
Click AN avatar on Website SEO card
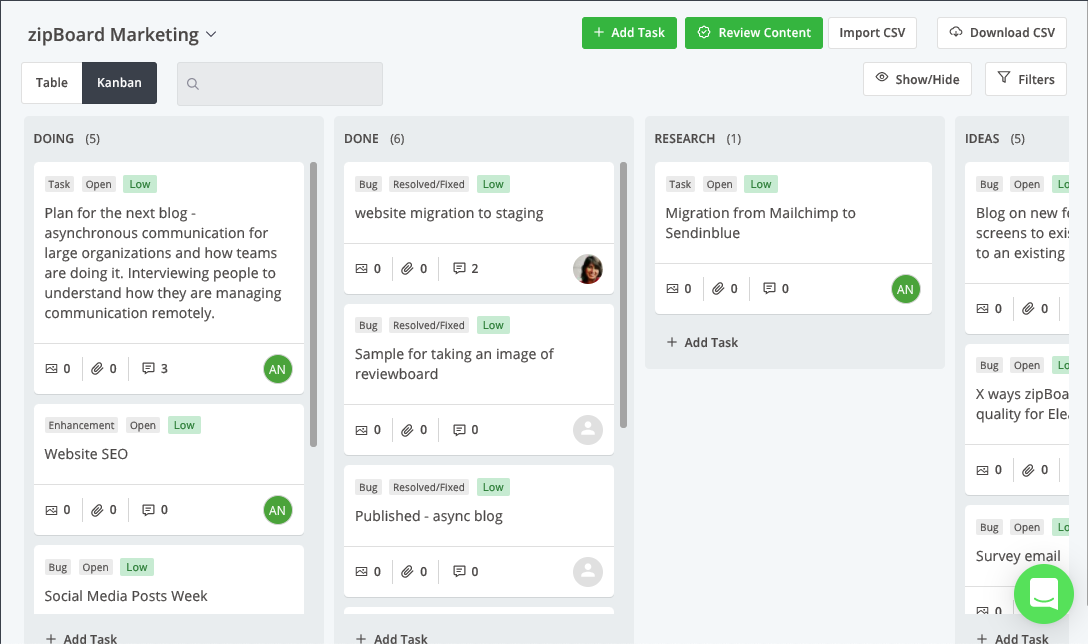point(278,510)
